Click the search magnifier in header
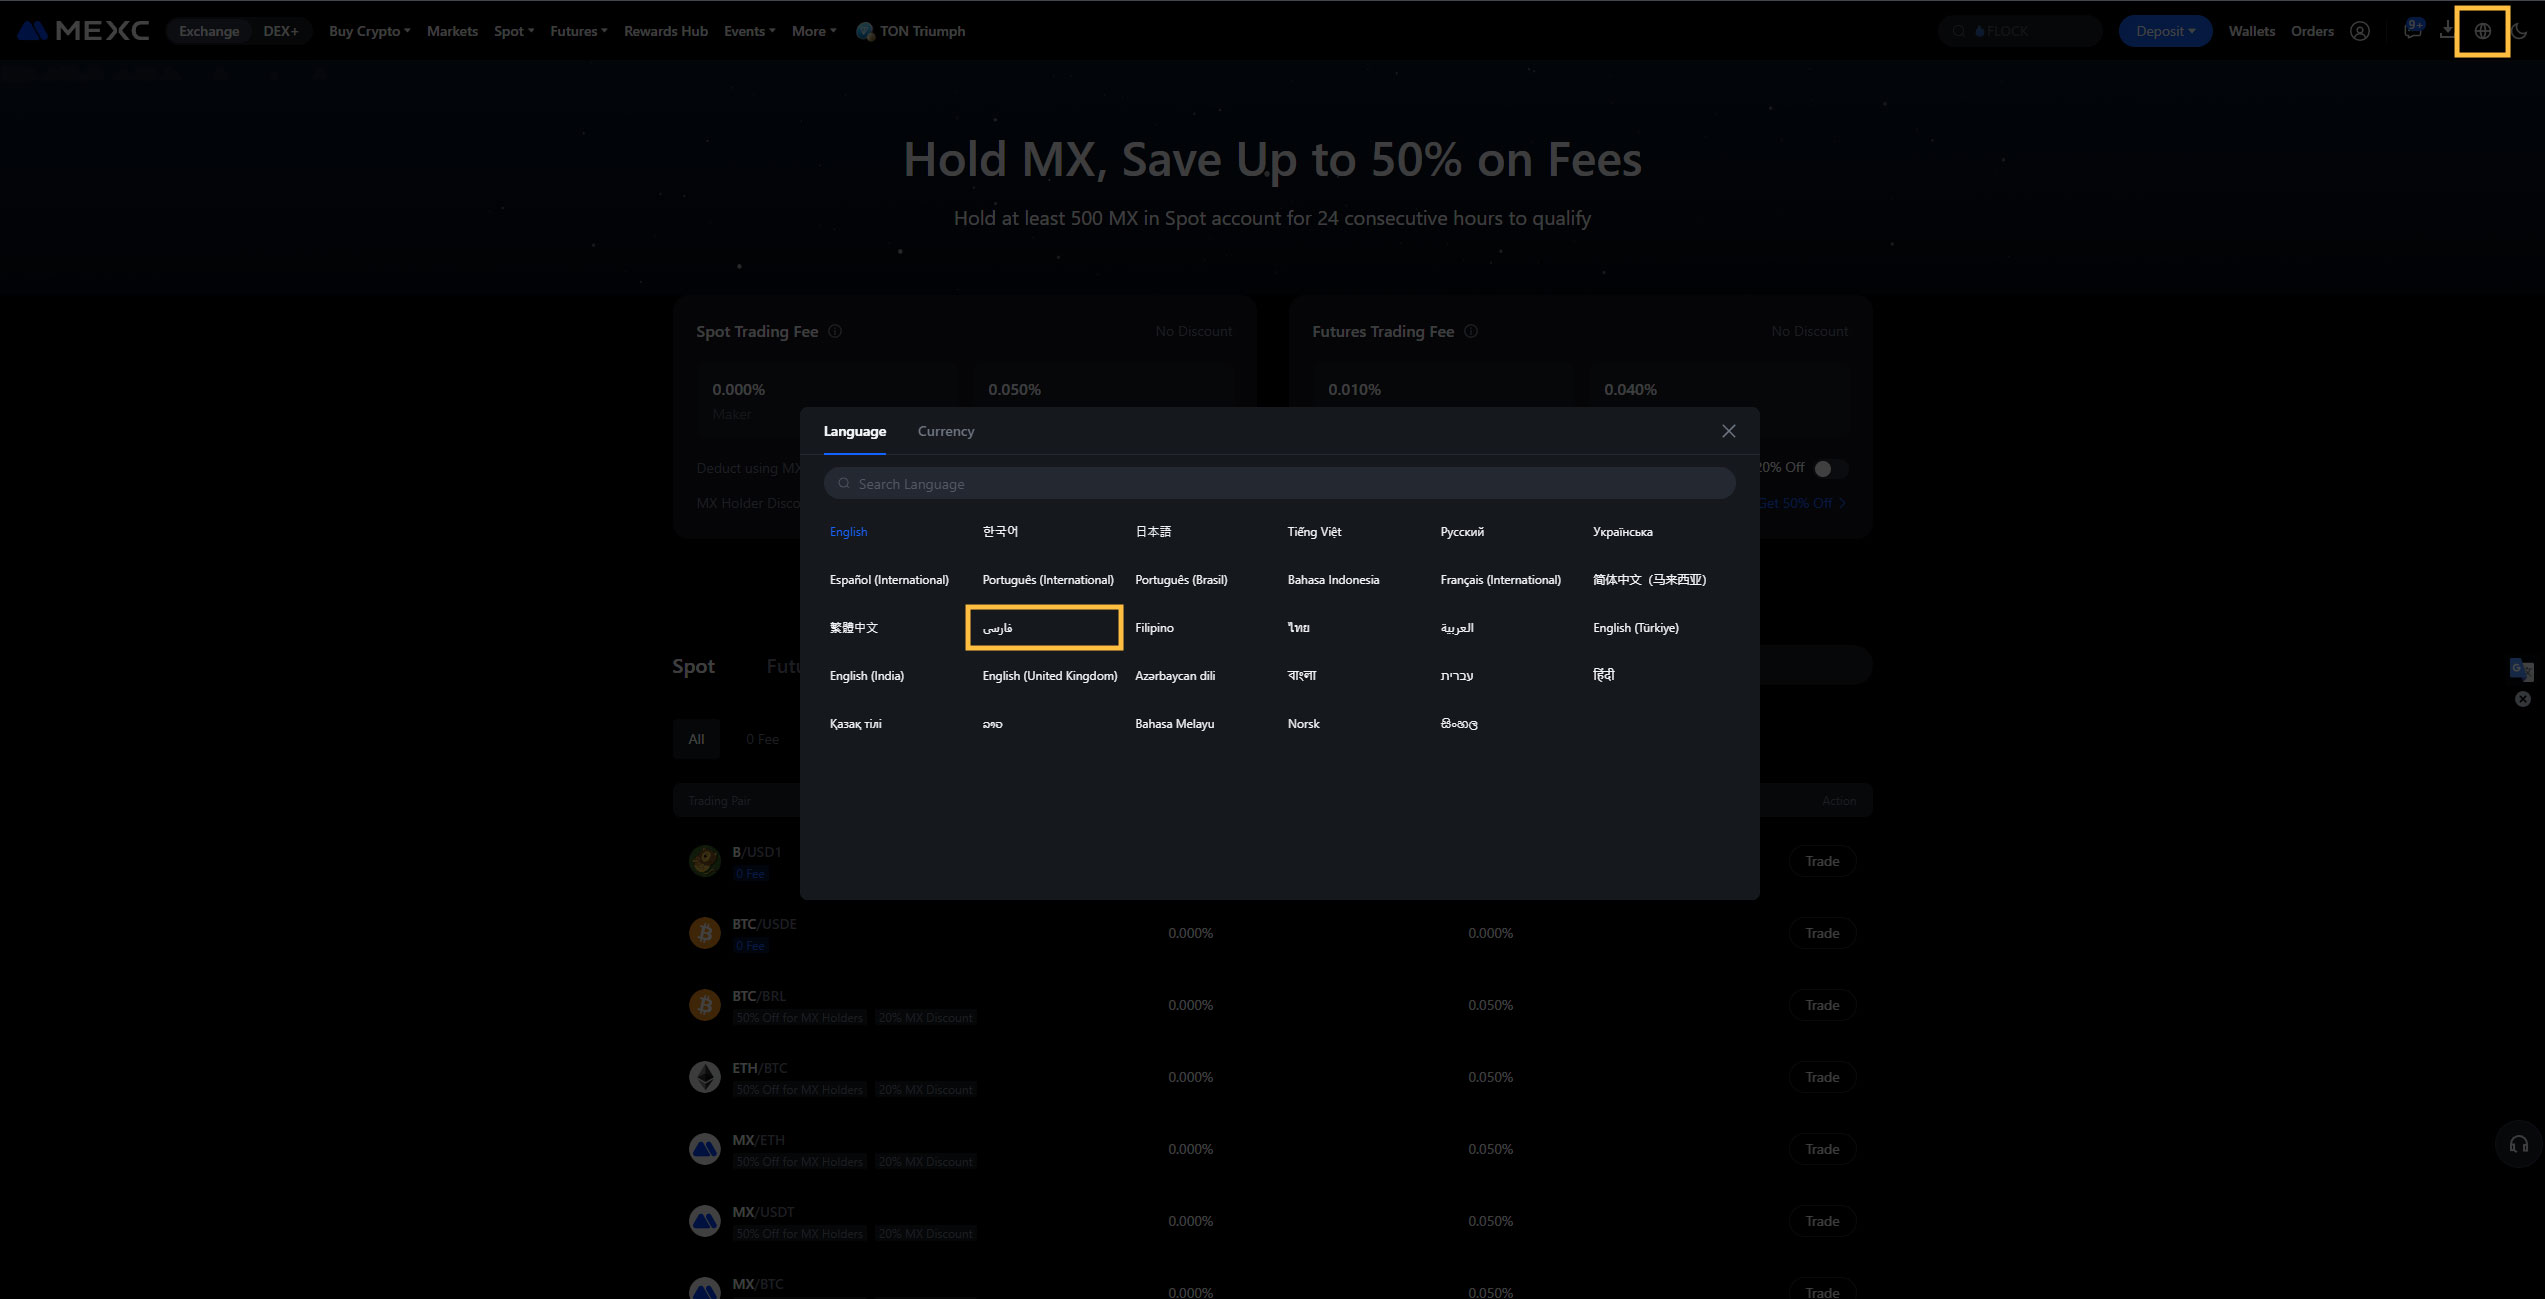Image resolution: width=2545 pixels, height=1299 pixels. point(1958,31)
